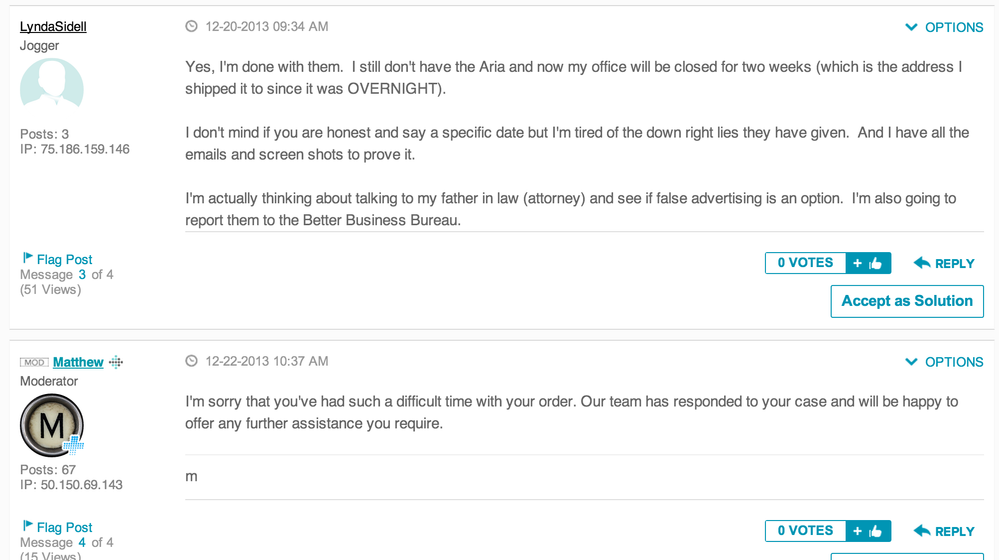Image resolution: width=999 pixels, height=560 pixels.
Task: Reply to Matthew's moderator message
Action: tap(944, 531)
